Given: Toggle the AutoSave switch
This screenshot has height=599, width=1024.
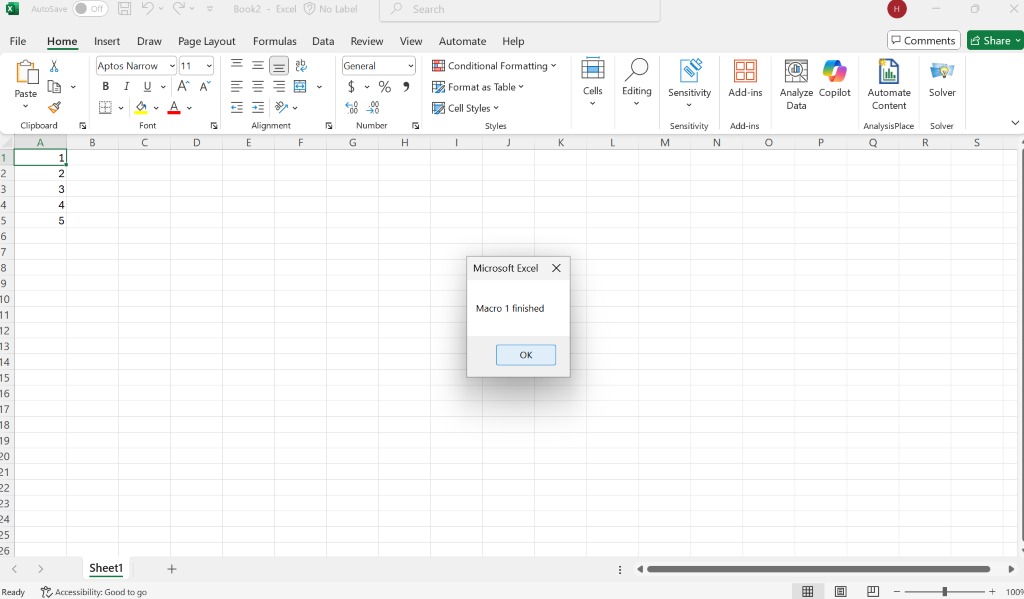Looking at the screenshot, I should 90,9.
